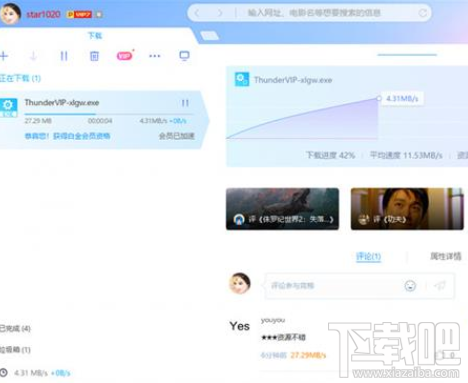
Task: Click the VIP2 membership badge
Action: tap(79, 14)
